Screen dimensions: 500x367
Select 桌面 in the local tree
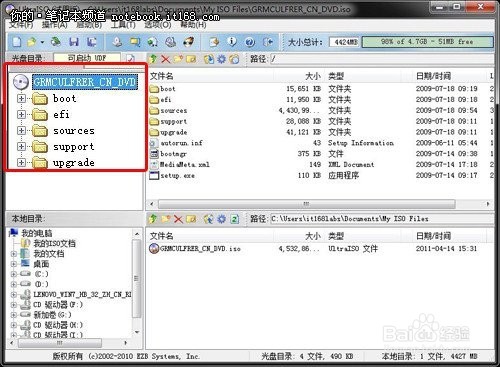(x=41, y=264)
